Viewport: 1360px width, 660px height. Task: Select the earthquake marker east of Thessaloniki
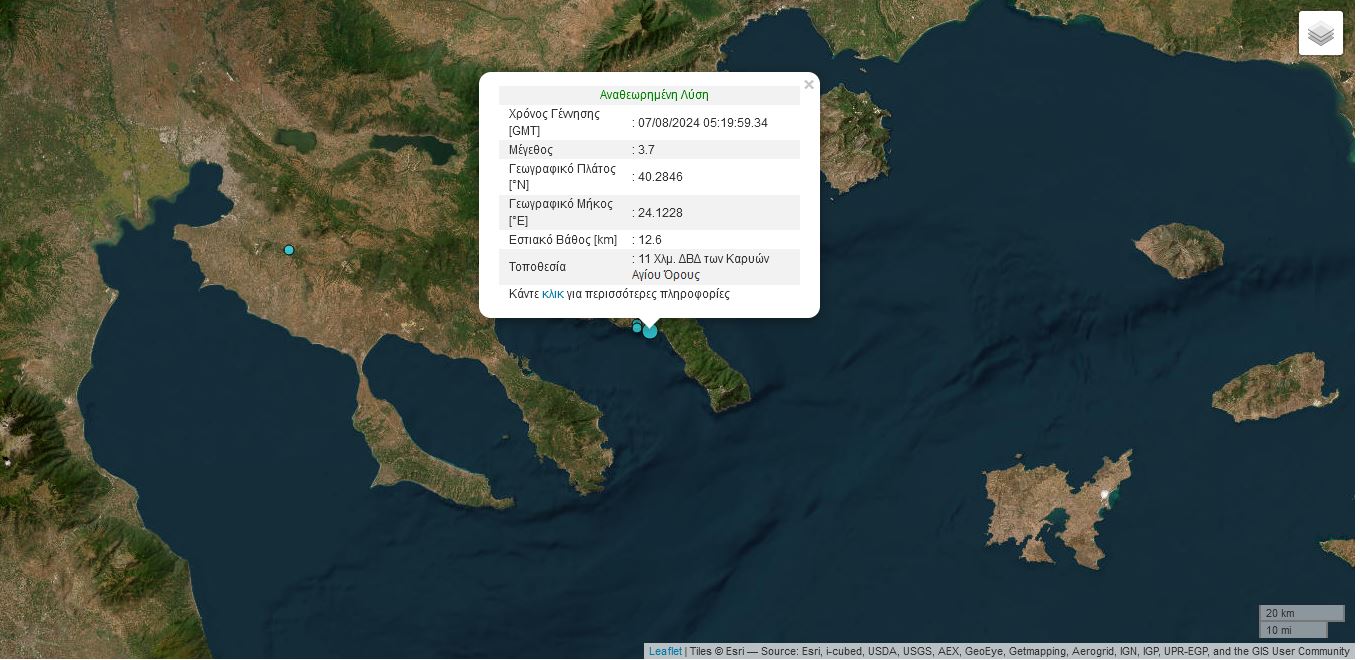tap(289, 250)
